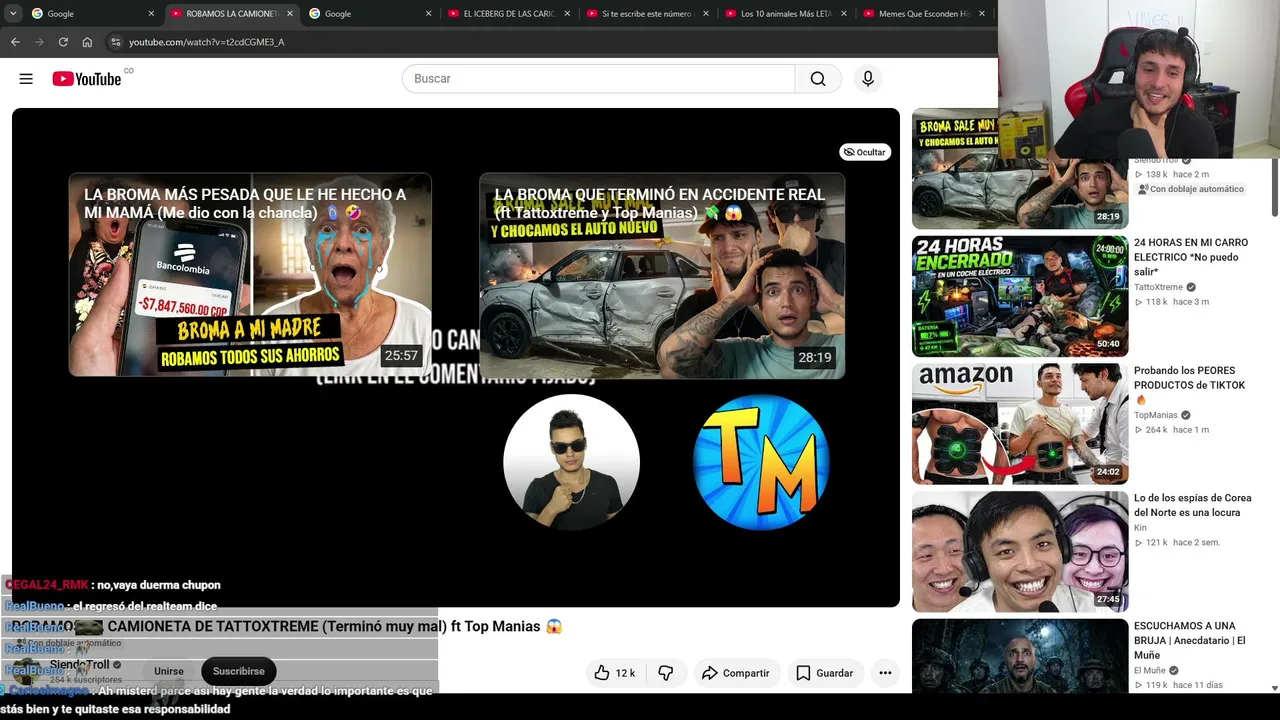
Task: Select the ROBAMOS LA CAMIONETA tab
Action: click(231, 14)
